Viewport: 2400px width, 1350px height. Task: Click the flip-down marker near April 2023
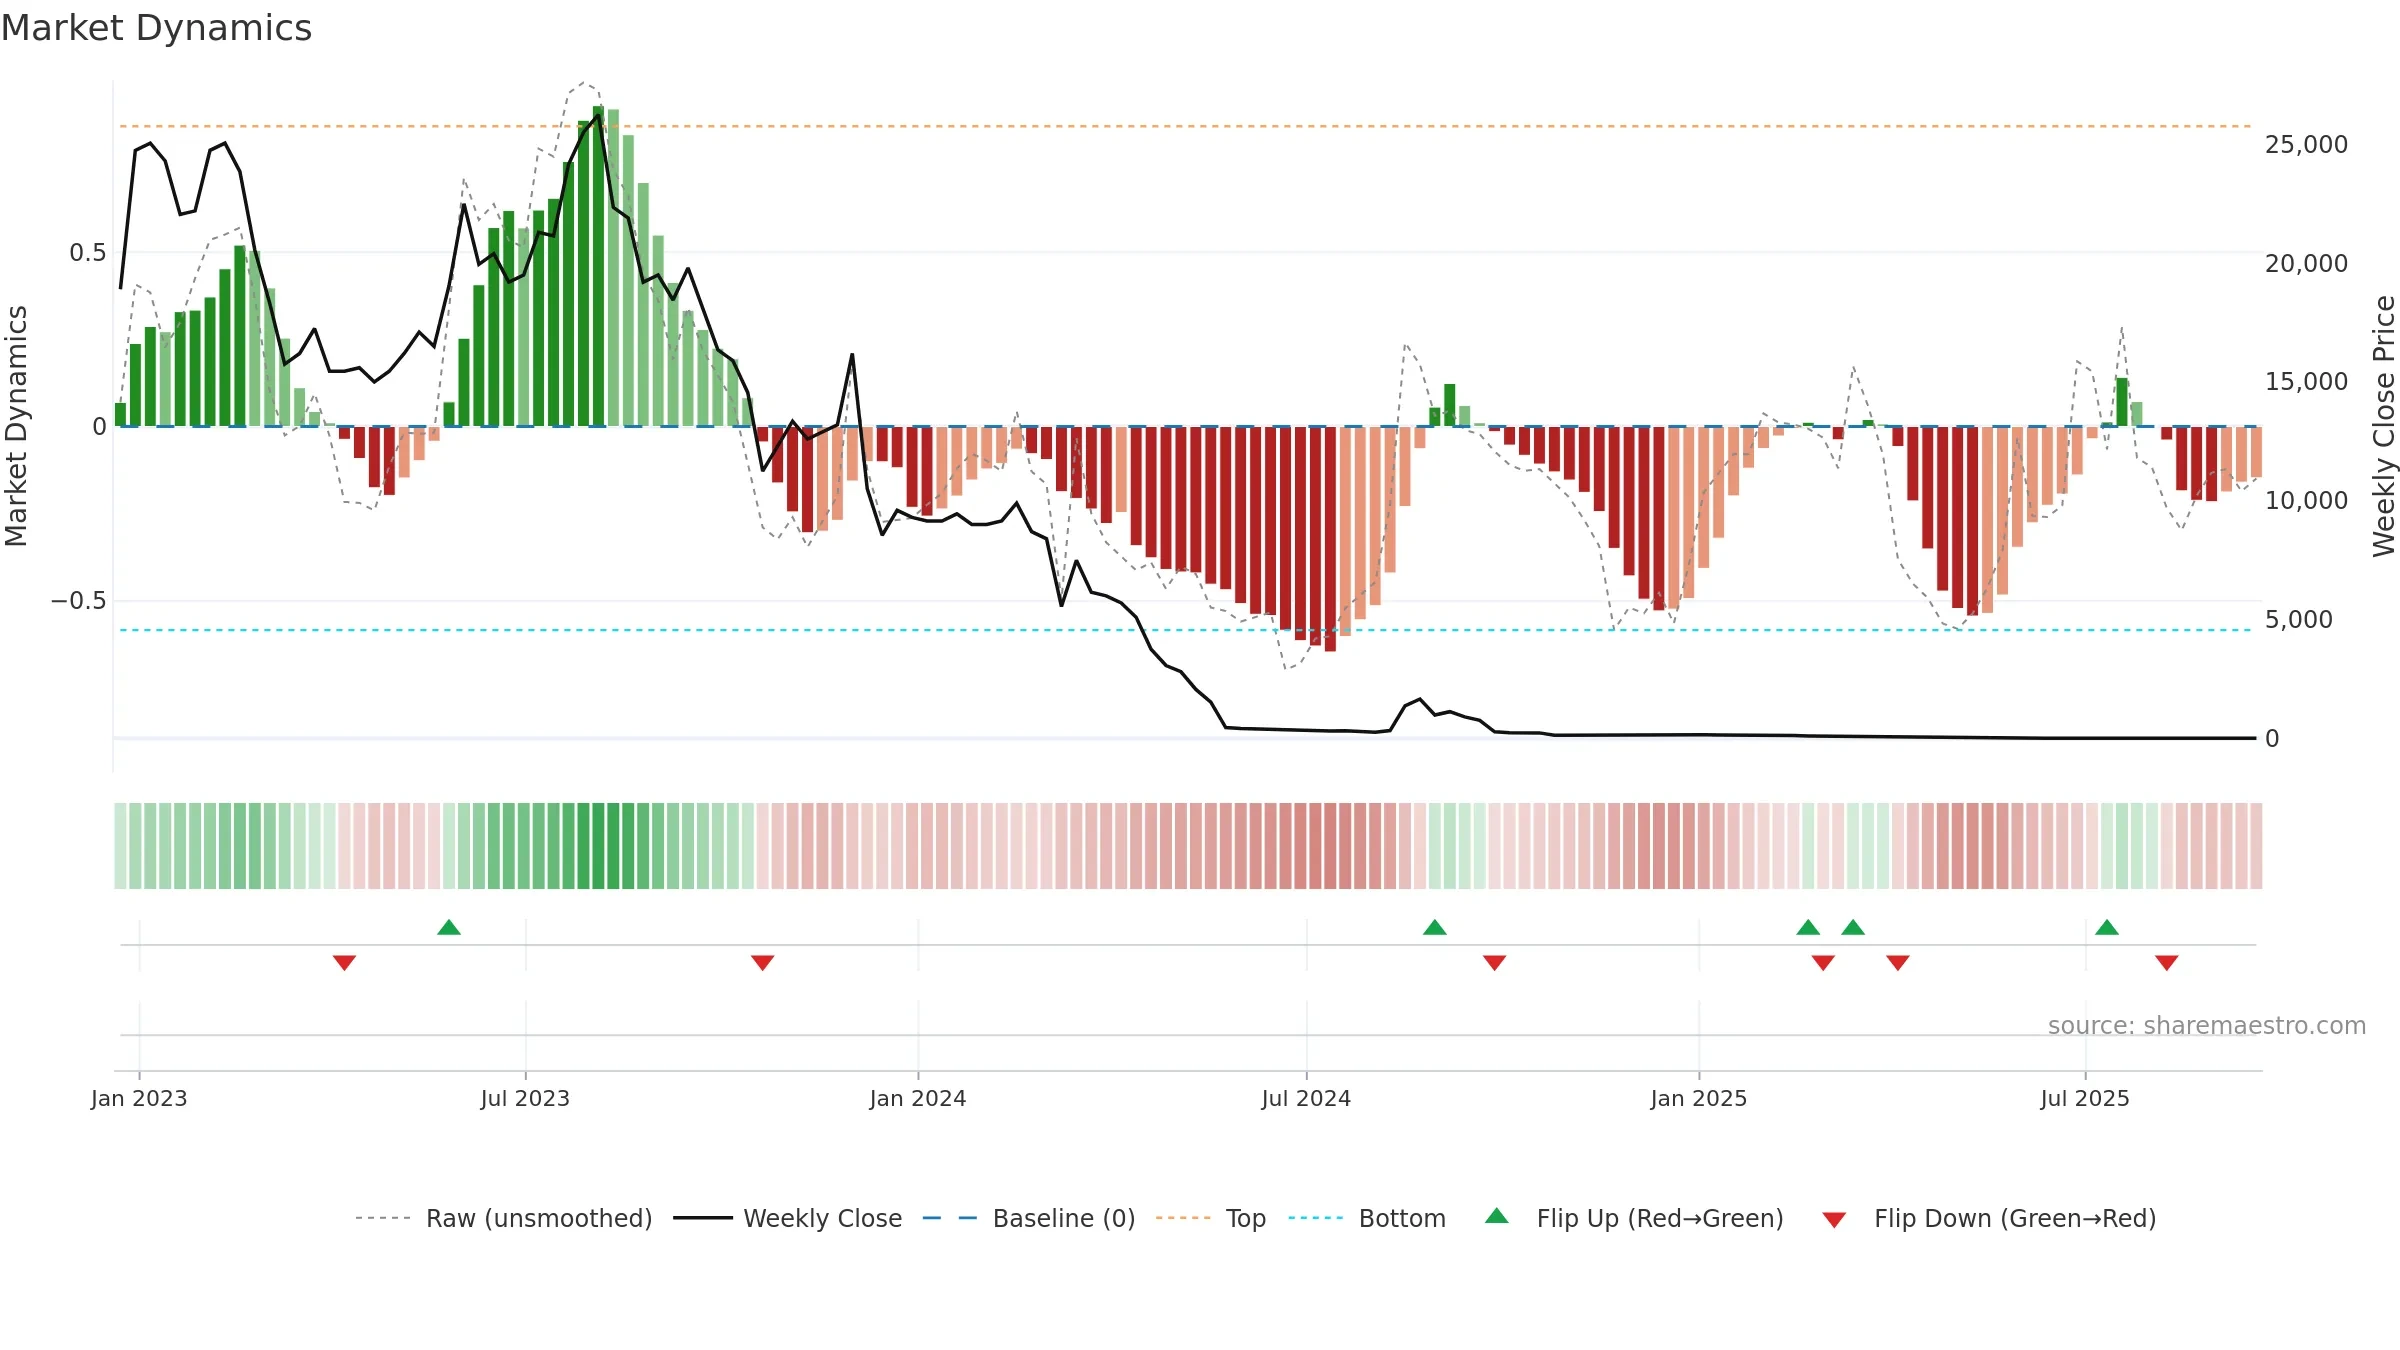pyautogui.click(x=344, y=963)
